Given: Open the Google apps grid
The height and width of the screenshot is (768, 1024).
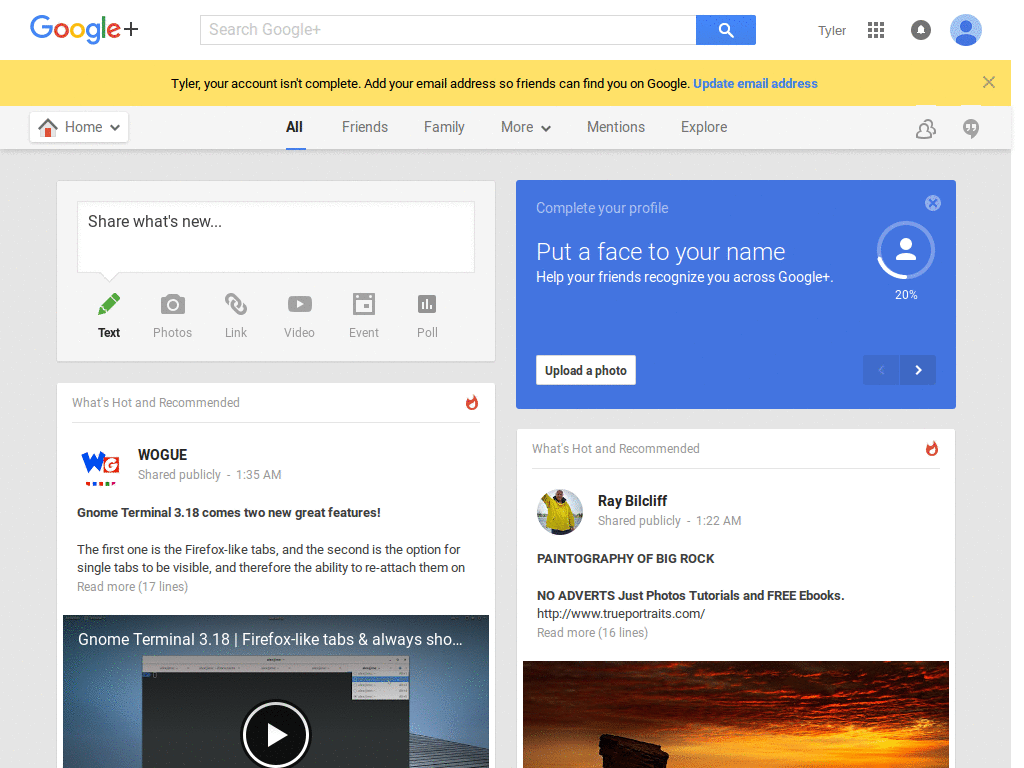Looking at the screenshot, I should click(x=876, y=30).
